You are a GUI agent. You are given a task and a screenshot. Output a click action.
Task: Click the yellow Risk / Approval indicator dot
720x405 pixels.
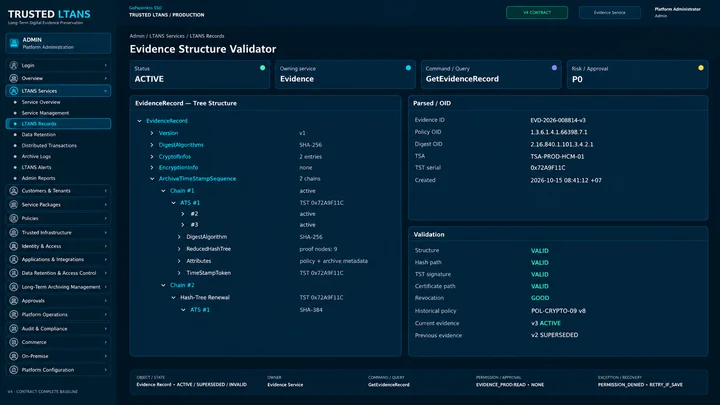pyautogui.click(x=701, y=68)
